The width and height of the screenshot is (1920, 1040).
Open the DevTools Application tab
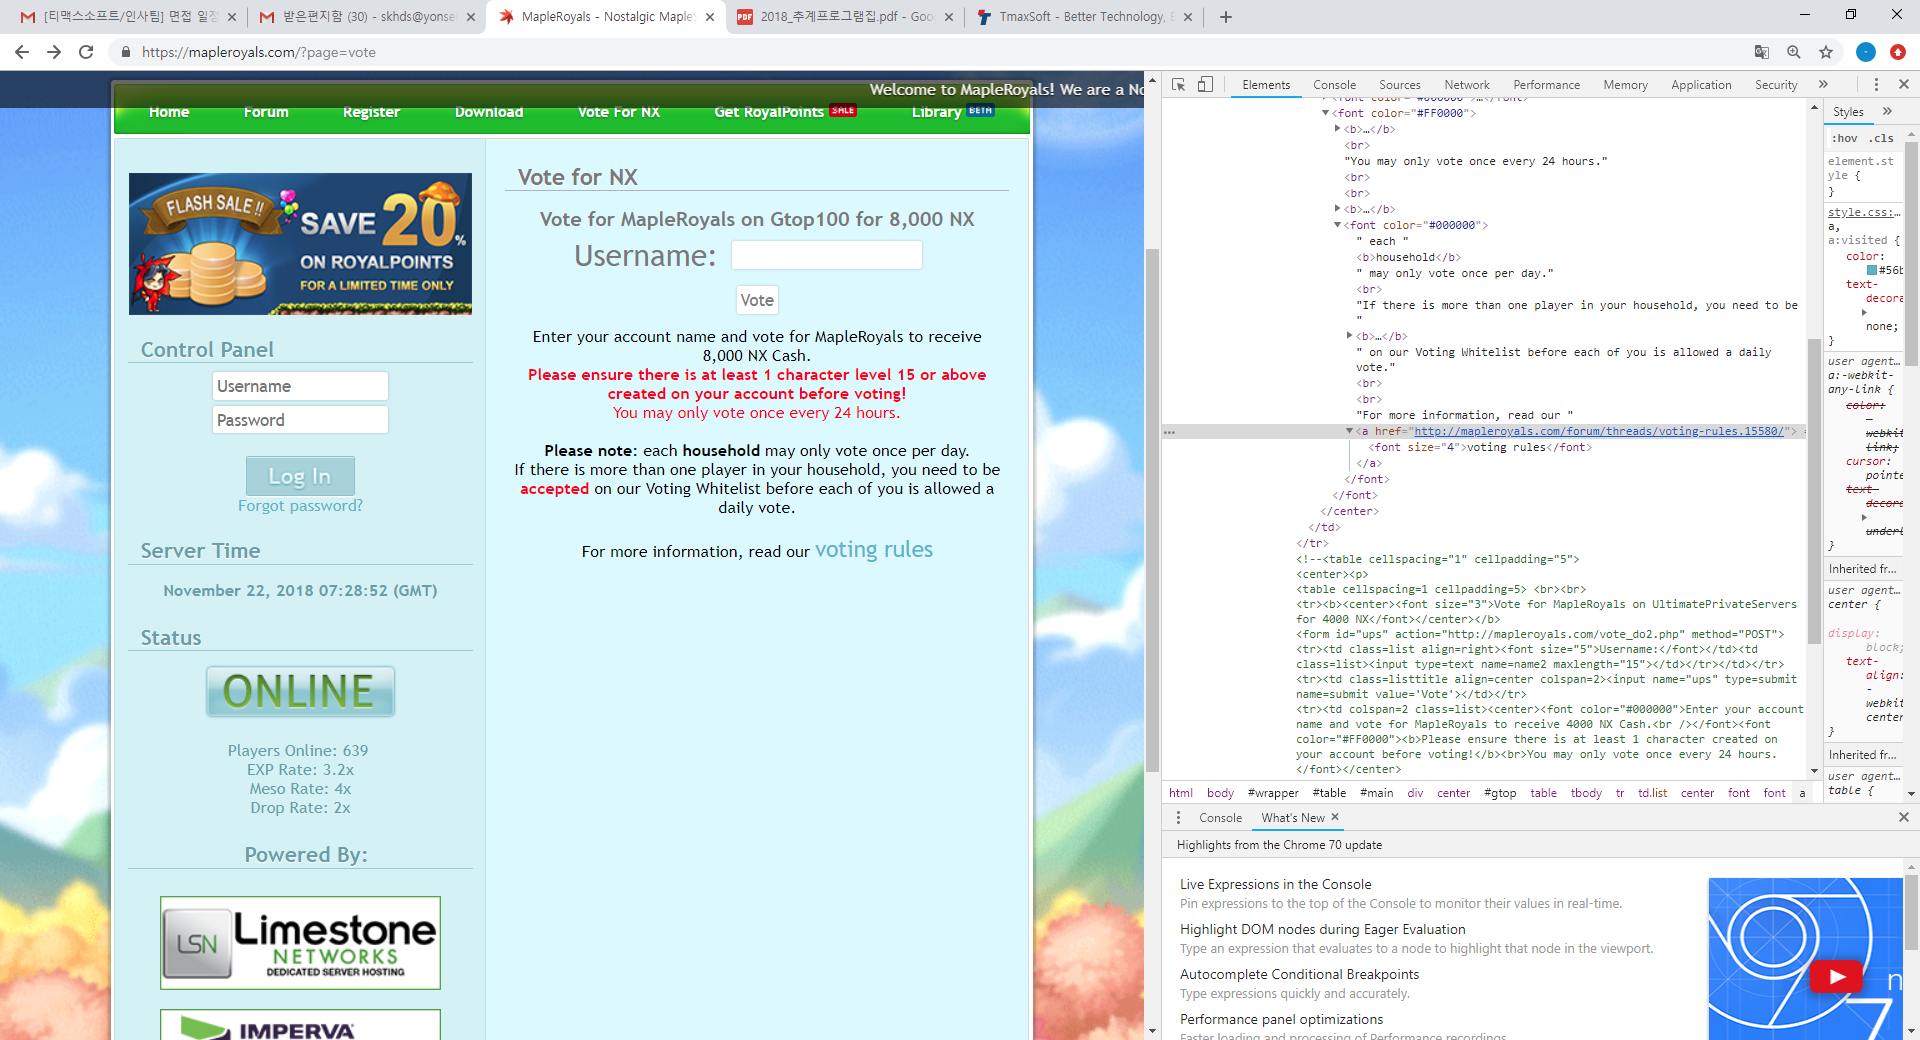tap(1701, 85)
